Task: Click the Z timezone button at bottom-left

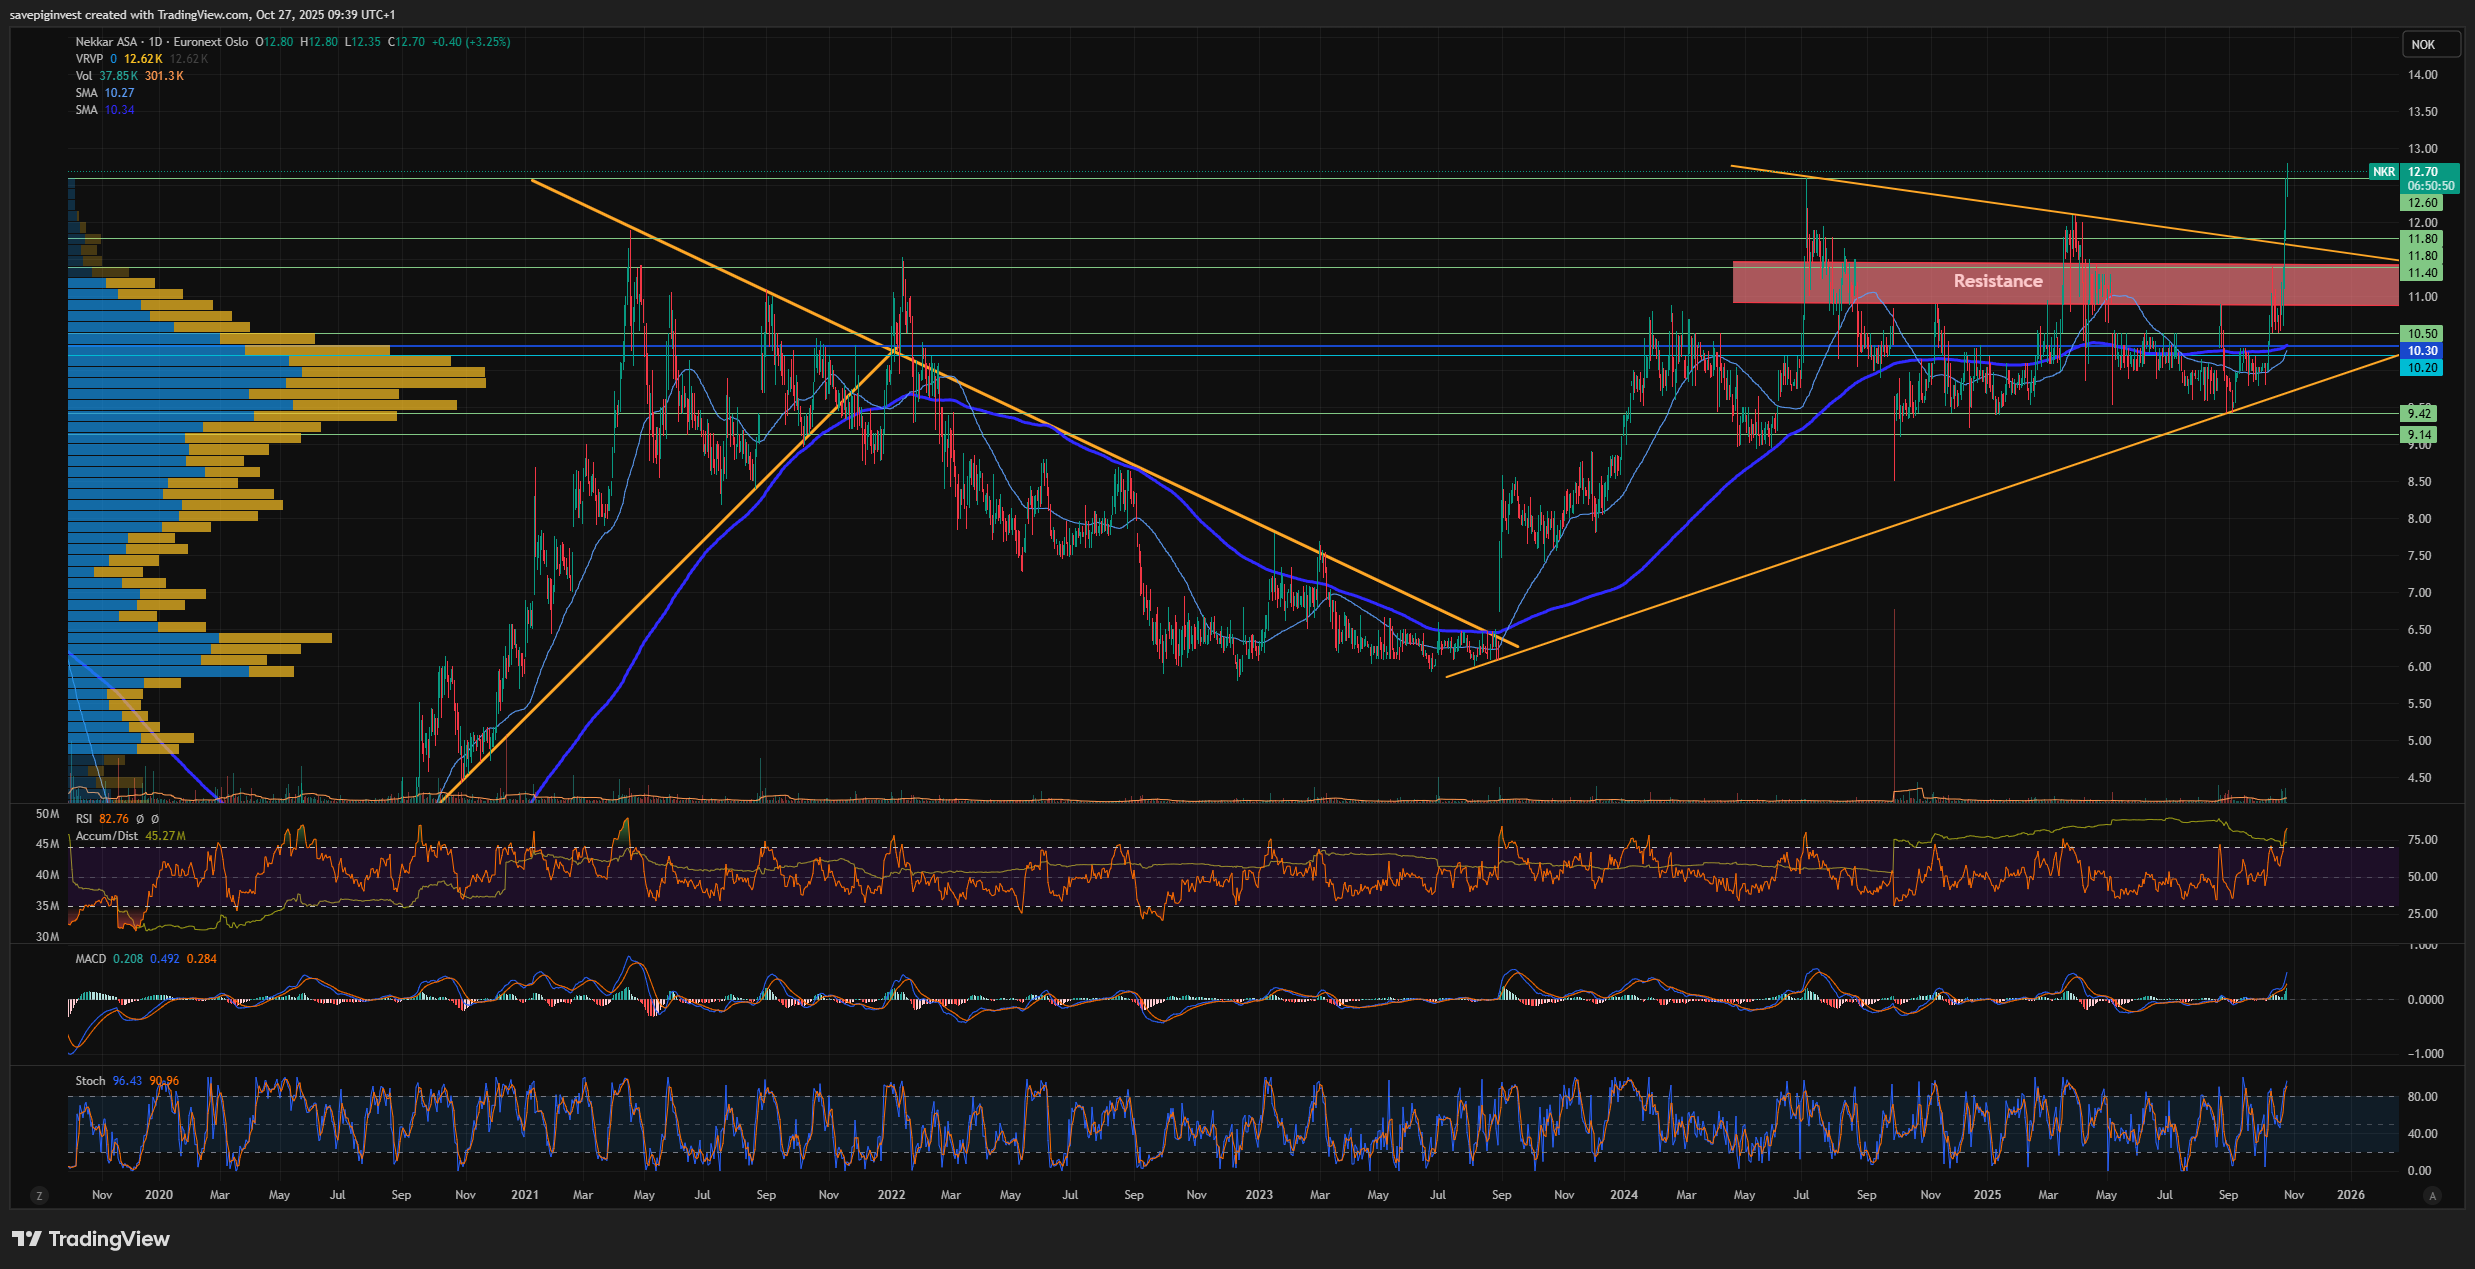Action: pos(39,1195)
